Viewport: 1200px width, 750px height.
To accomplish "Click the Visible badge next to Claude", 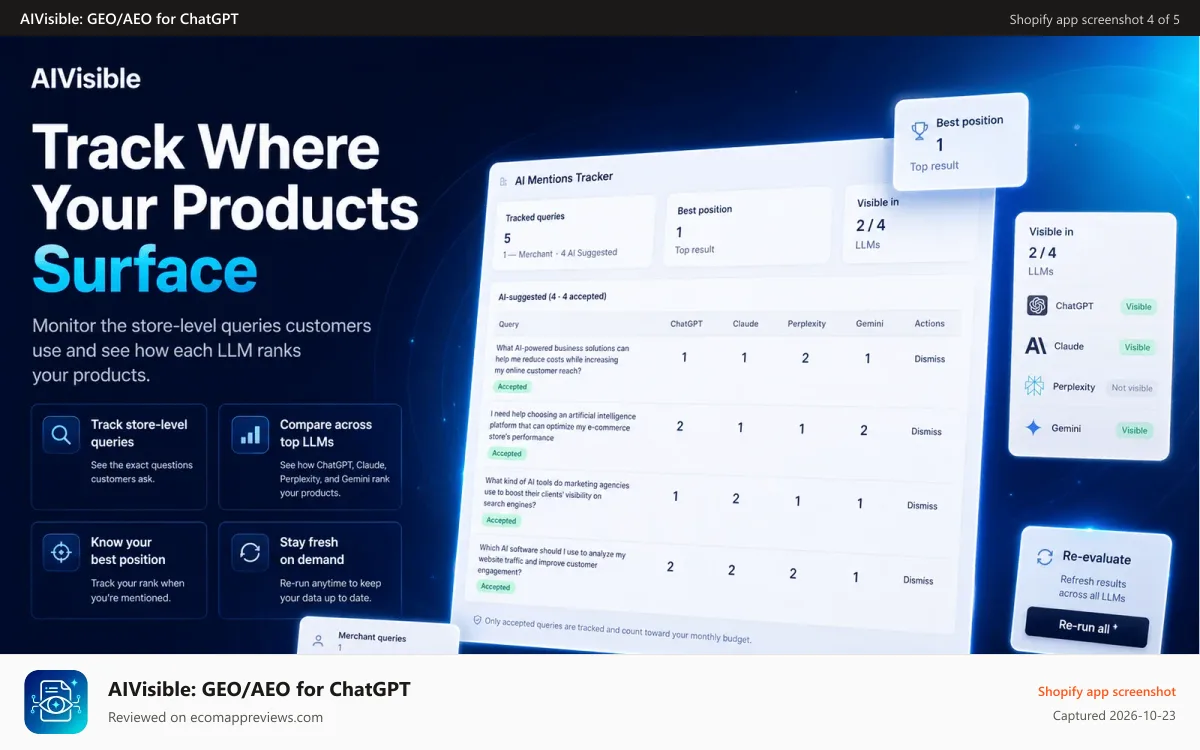I will pos(1137,347).
